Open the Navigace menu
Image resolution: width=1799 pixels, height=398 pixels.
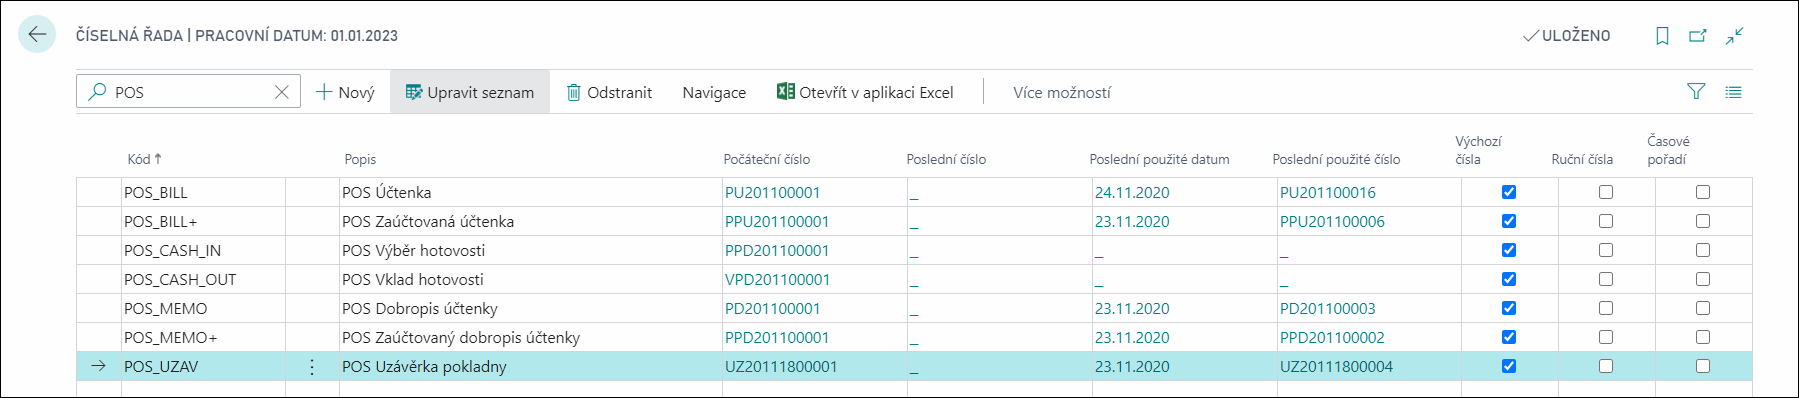tap(714, 92)
